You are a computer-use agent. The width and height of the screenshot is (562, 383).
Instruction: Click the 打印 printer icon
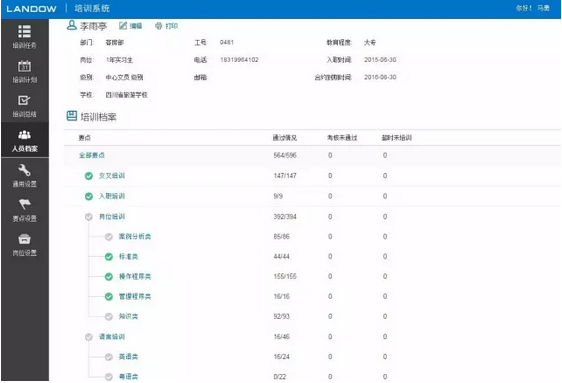(158, 26)
